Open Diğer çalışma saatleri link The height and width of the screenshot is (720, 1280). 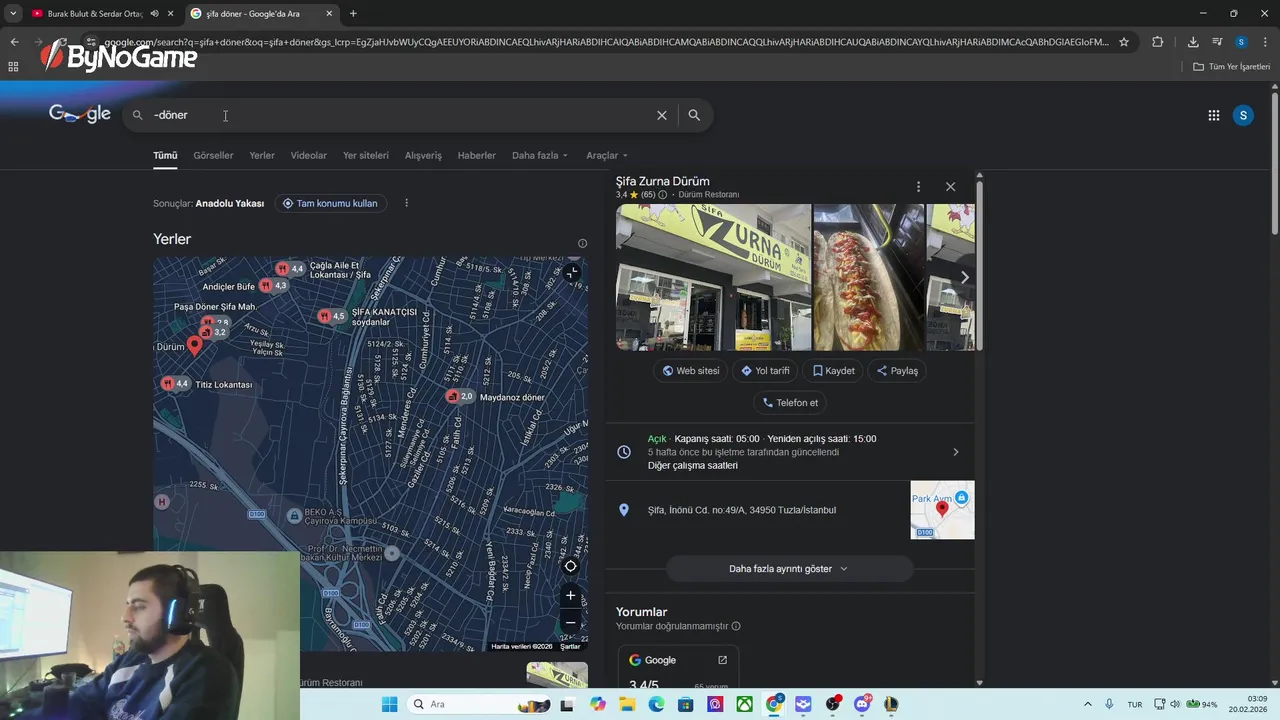coord(693,466)
